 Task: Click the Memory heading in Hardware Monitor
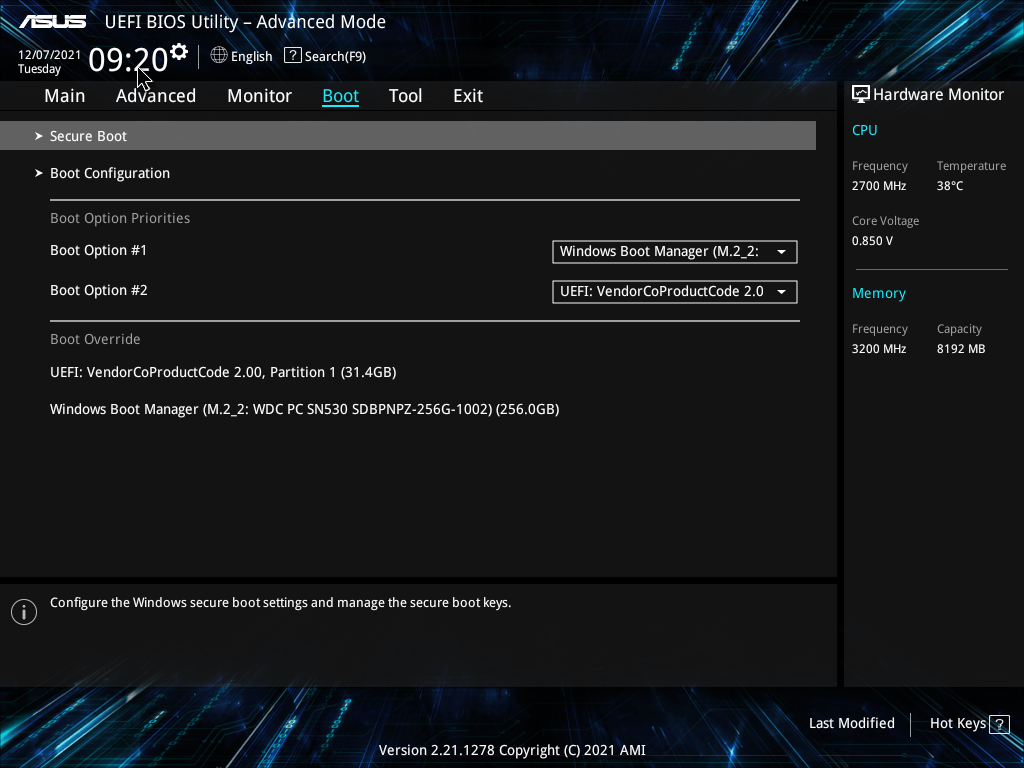(x=879, y=293)
